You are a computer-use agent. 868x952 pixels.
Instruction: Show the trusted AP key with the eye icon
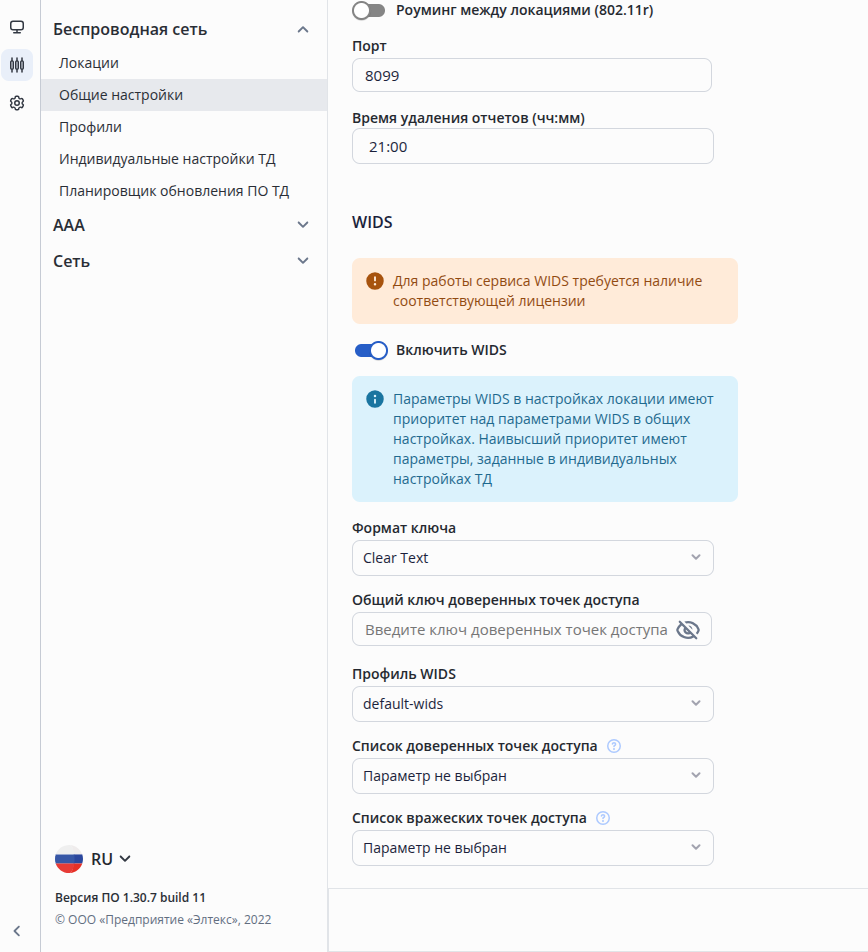pyautogui.click(x=688, y=630)
